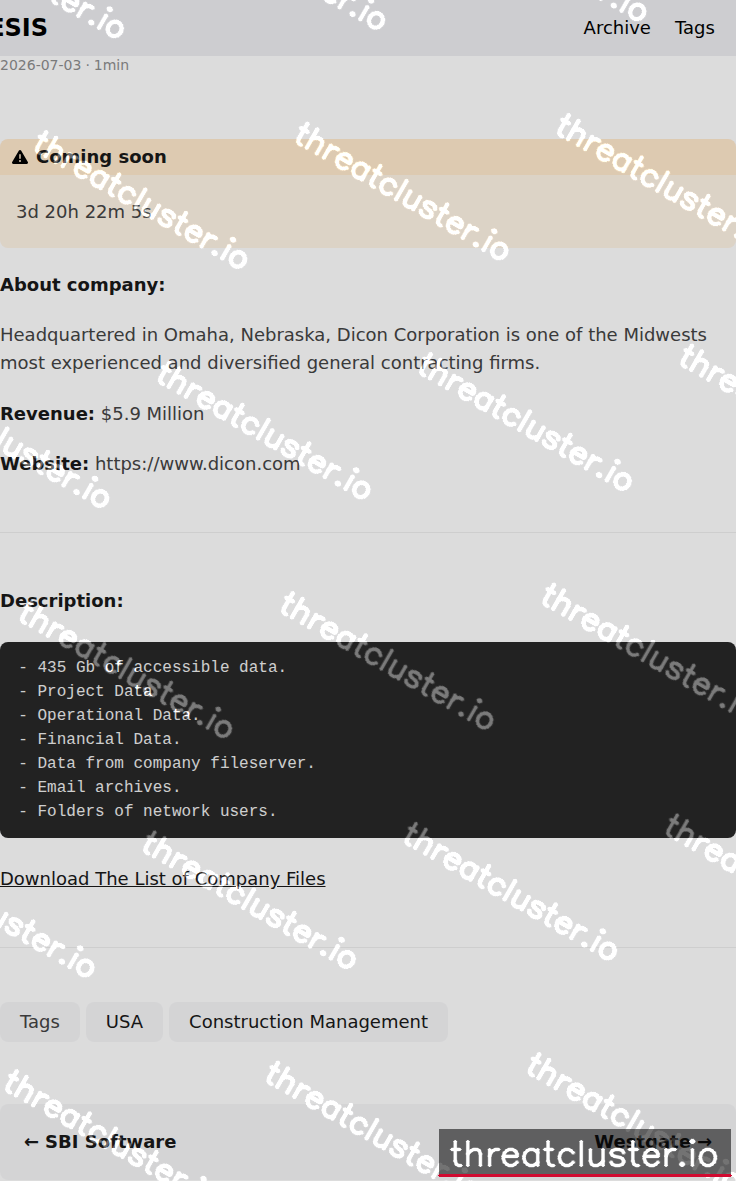Image resolution: width=736 pixels, height=1181 pixels.
Task: Select the USA tag
Action: coord(124,1022)
